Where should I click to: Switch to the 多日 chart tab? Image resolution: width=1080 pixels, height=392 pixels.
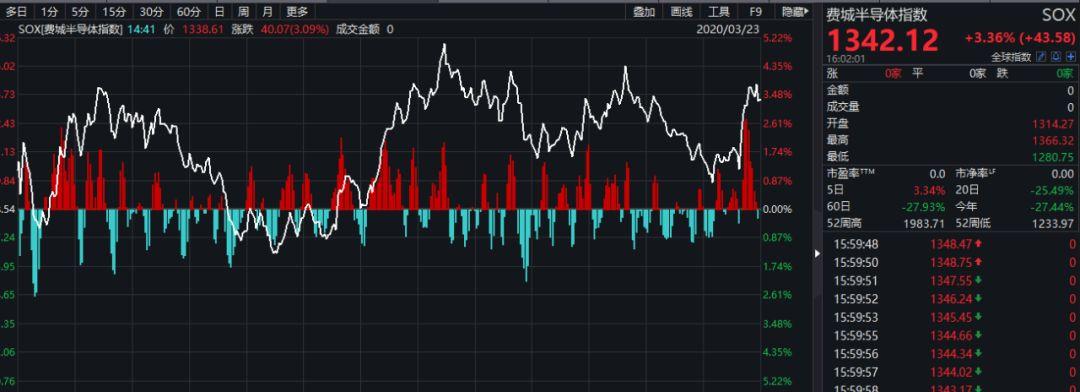coord(17,12)
